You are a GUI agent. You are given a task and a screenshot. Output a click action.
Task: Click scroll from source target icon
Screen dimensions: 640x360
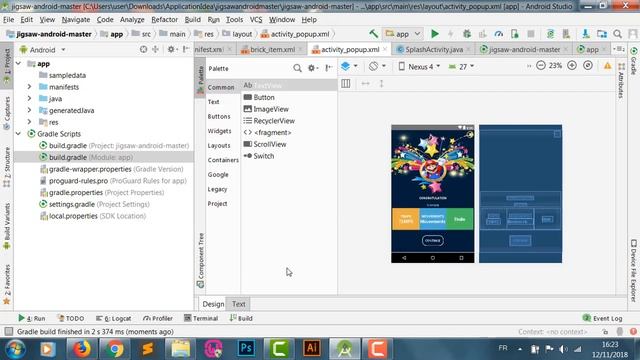[x=143, y=49]
